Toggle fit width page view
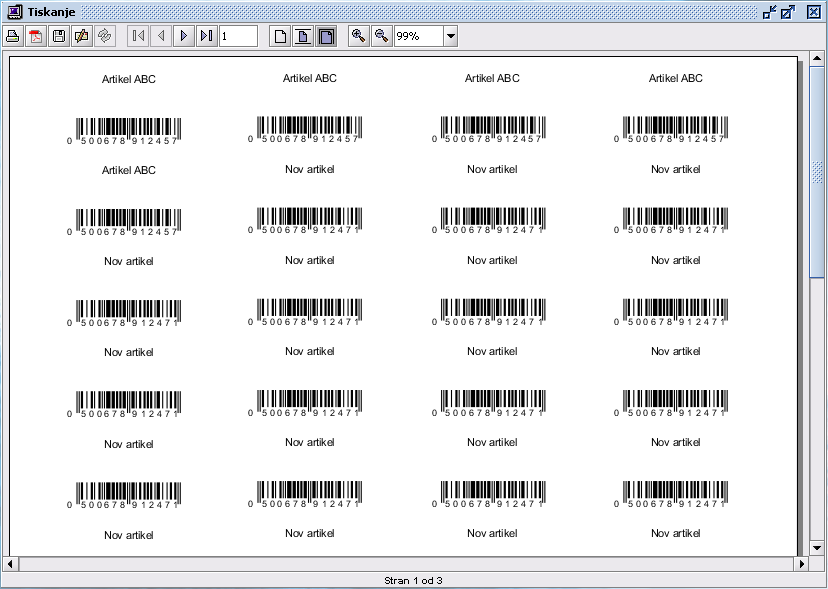Image resolution: width=828 pixels, height=589 pixels. click(326, 36)
